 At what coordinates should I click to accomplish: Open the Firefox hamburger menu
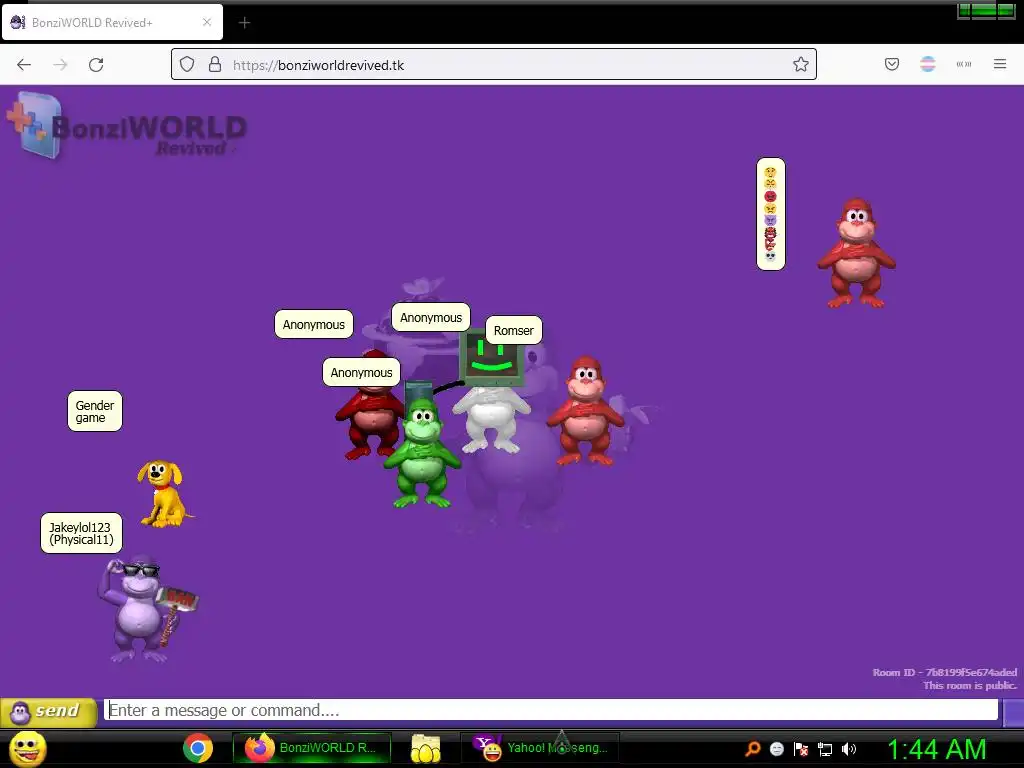click(1000, 64)
